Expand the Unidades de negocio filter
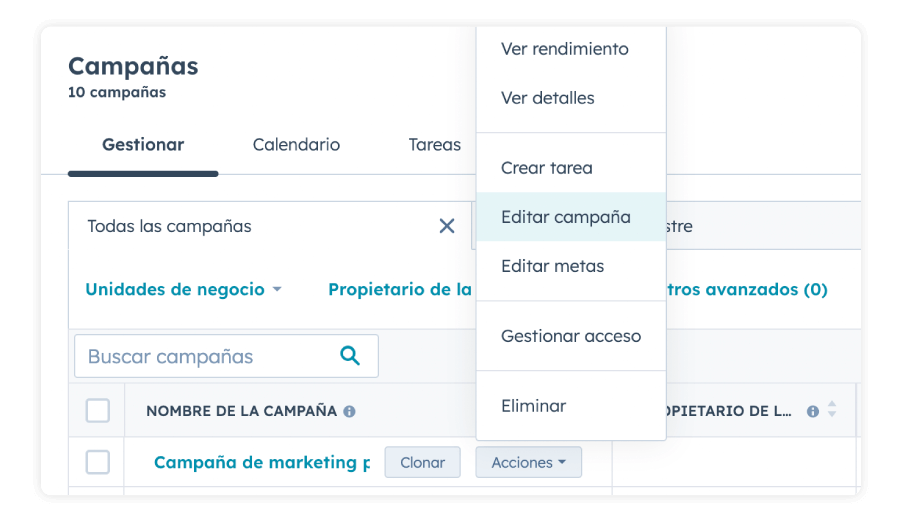 pyautogui.click(x=183, y=290)
